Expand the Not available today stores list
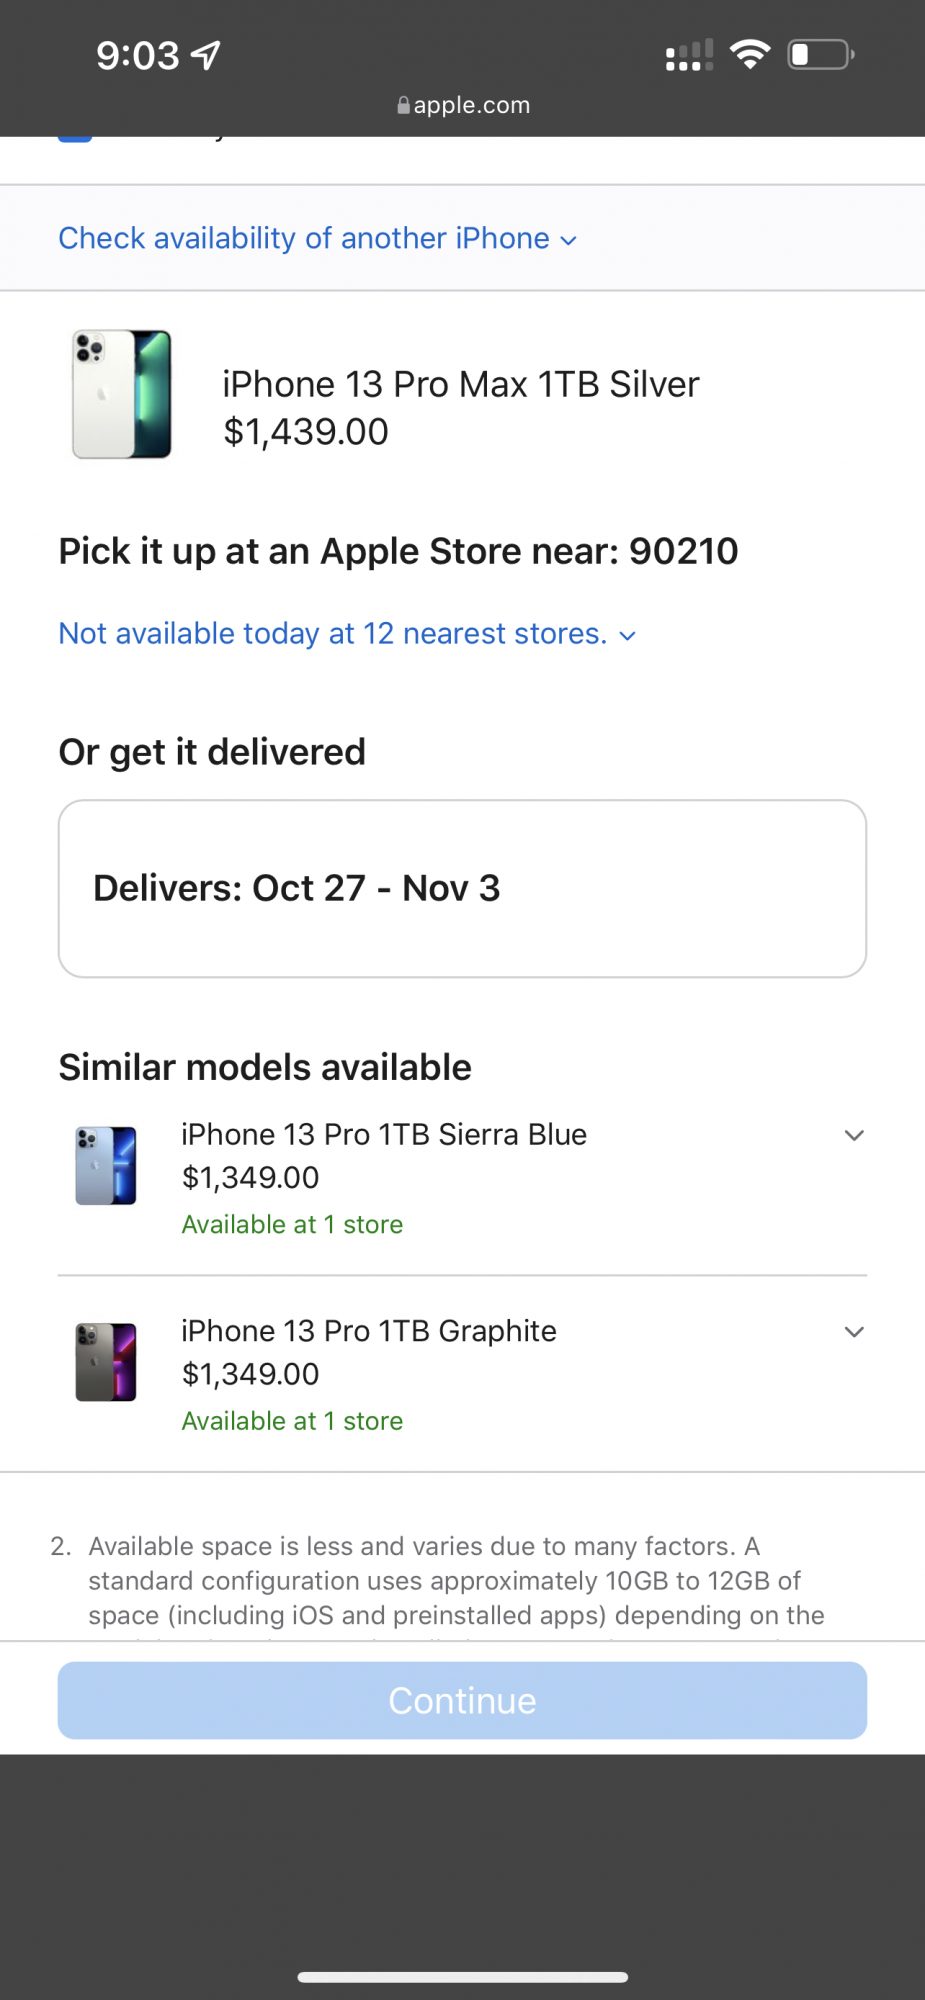925x2000 pixels. pos(347,633)
